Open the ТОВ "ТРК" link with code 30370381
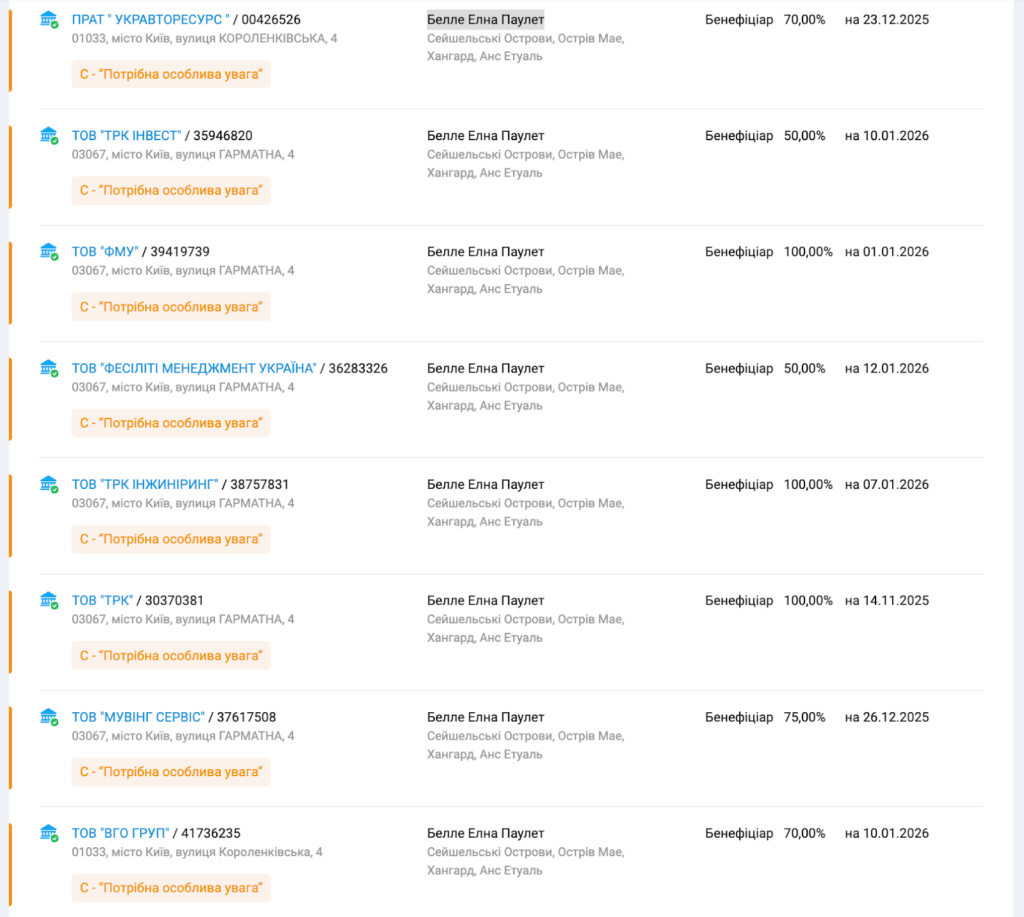Viewport: 1024px width, 917px height. coord(102,601)
